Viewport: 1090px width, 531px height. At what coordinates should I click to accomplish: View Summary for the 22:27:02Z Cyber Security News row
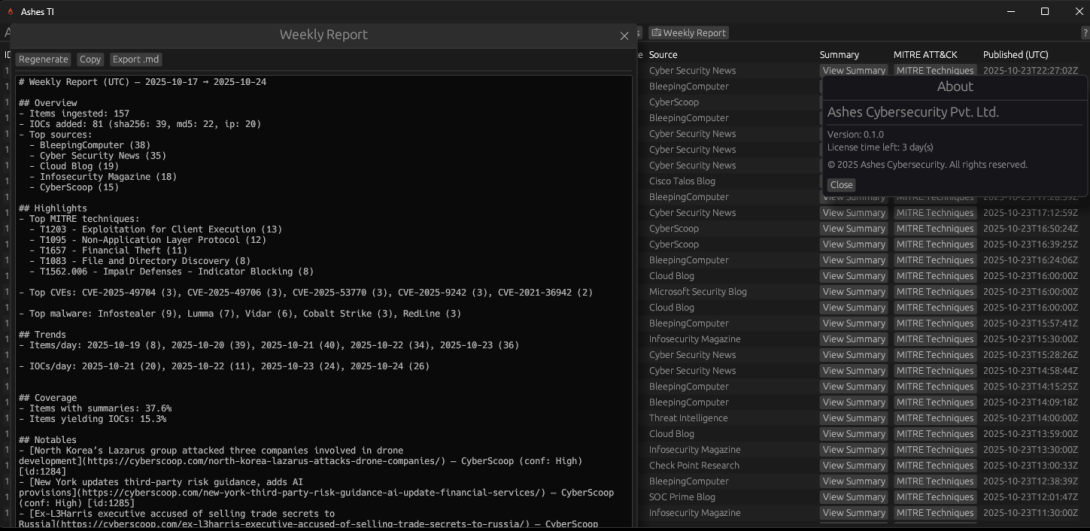853,71
